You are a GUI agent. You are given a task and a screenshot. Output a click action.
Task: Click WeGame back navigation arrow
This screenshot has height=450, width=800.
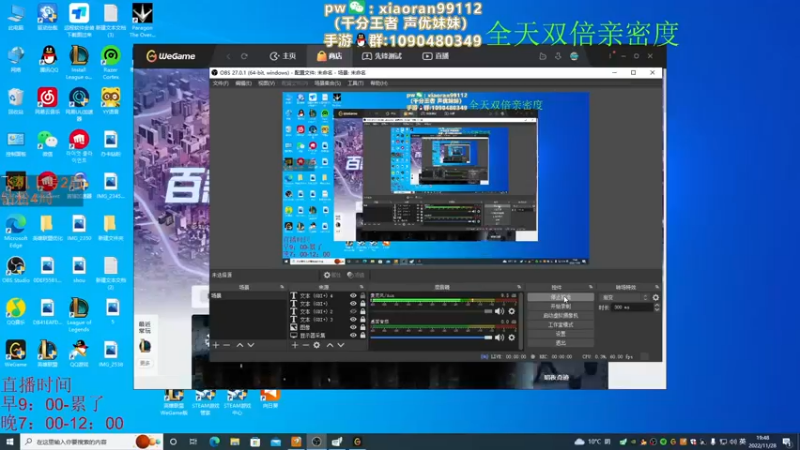pyautogui.click(x=228, y=56)
